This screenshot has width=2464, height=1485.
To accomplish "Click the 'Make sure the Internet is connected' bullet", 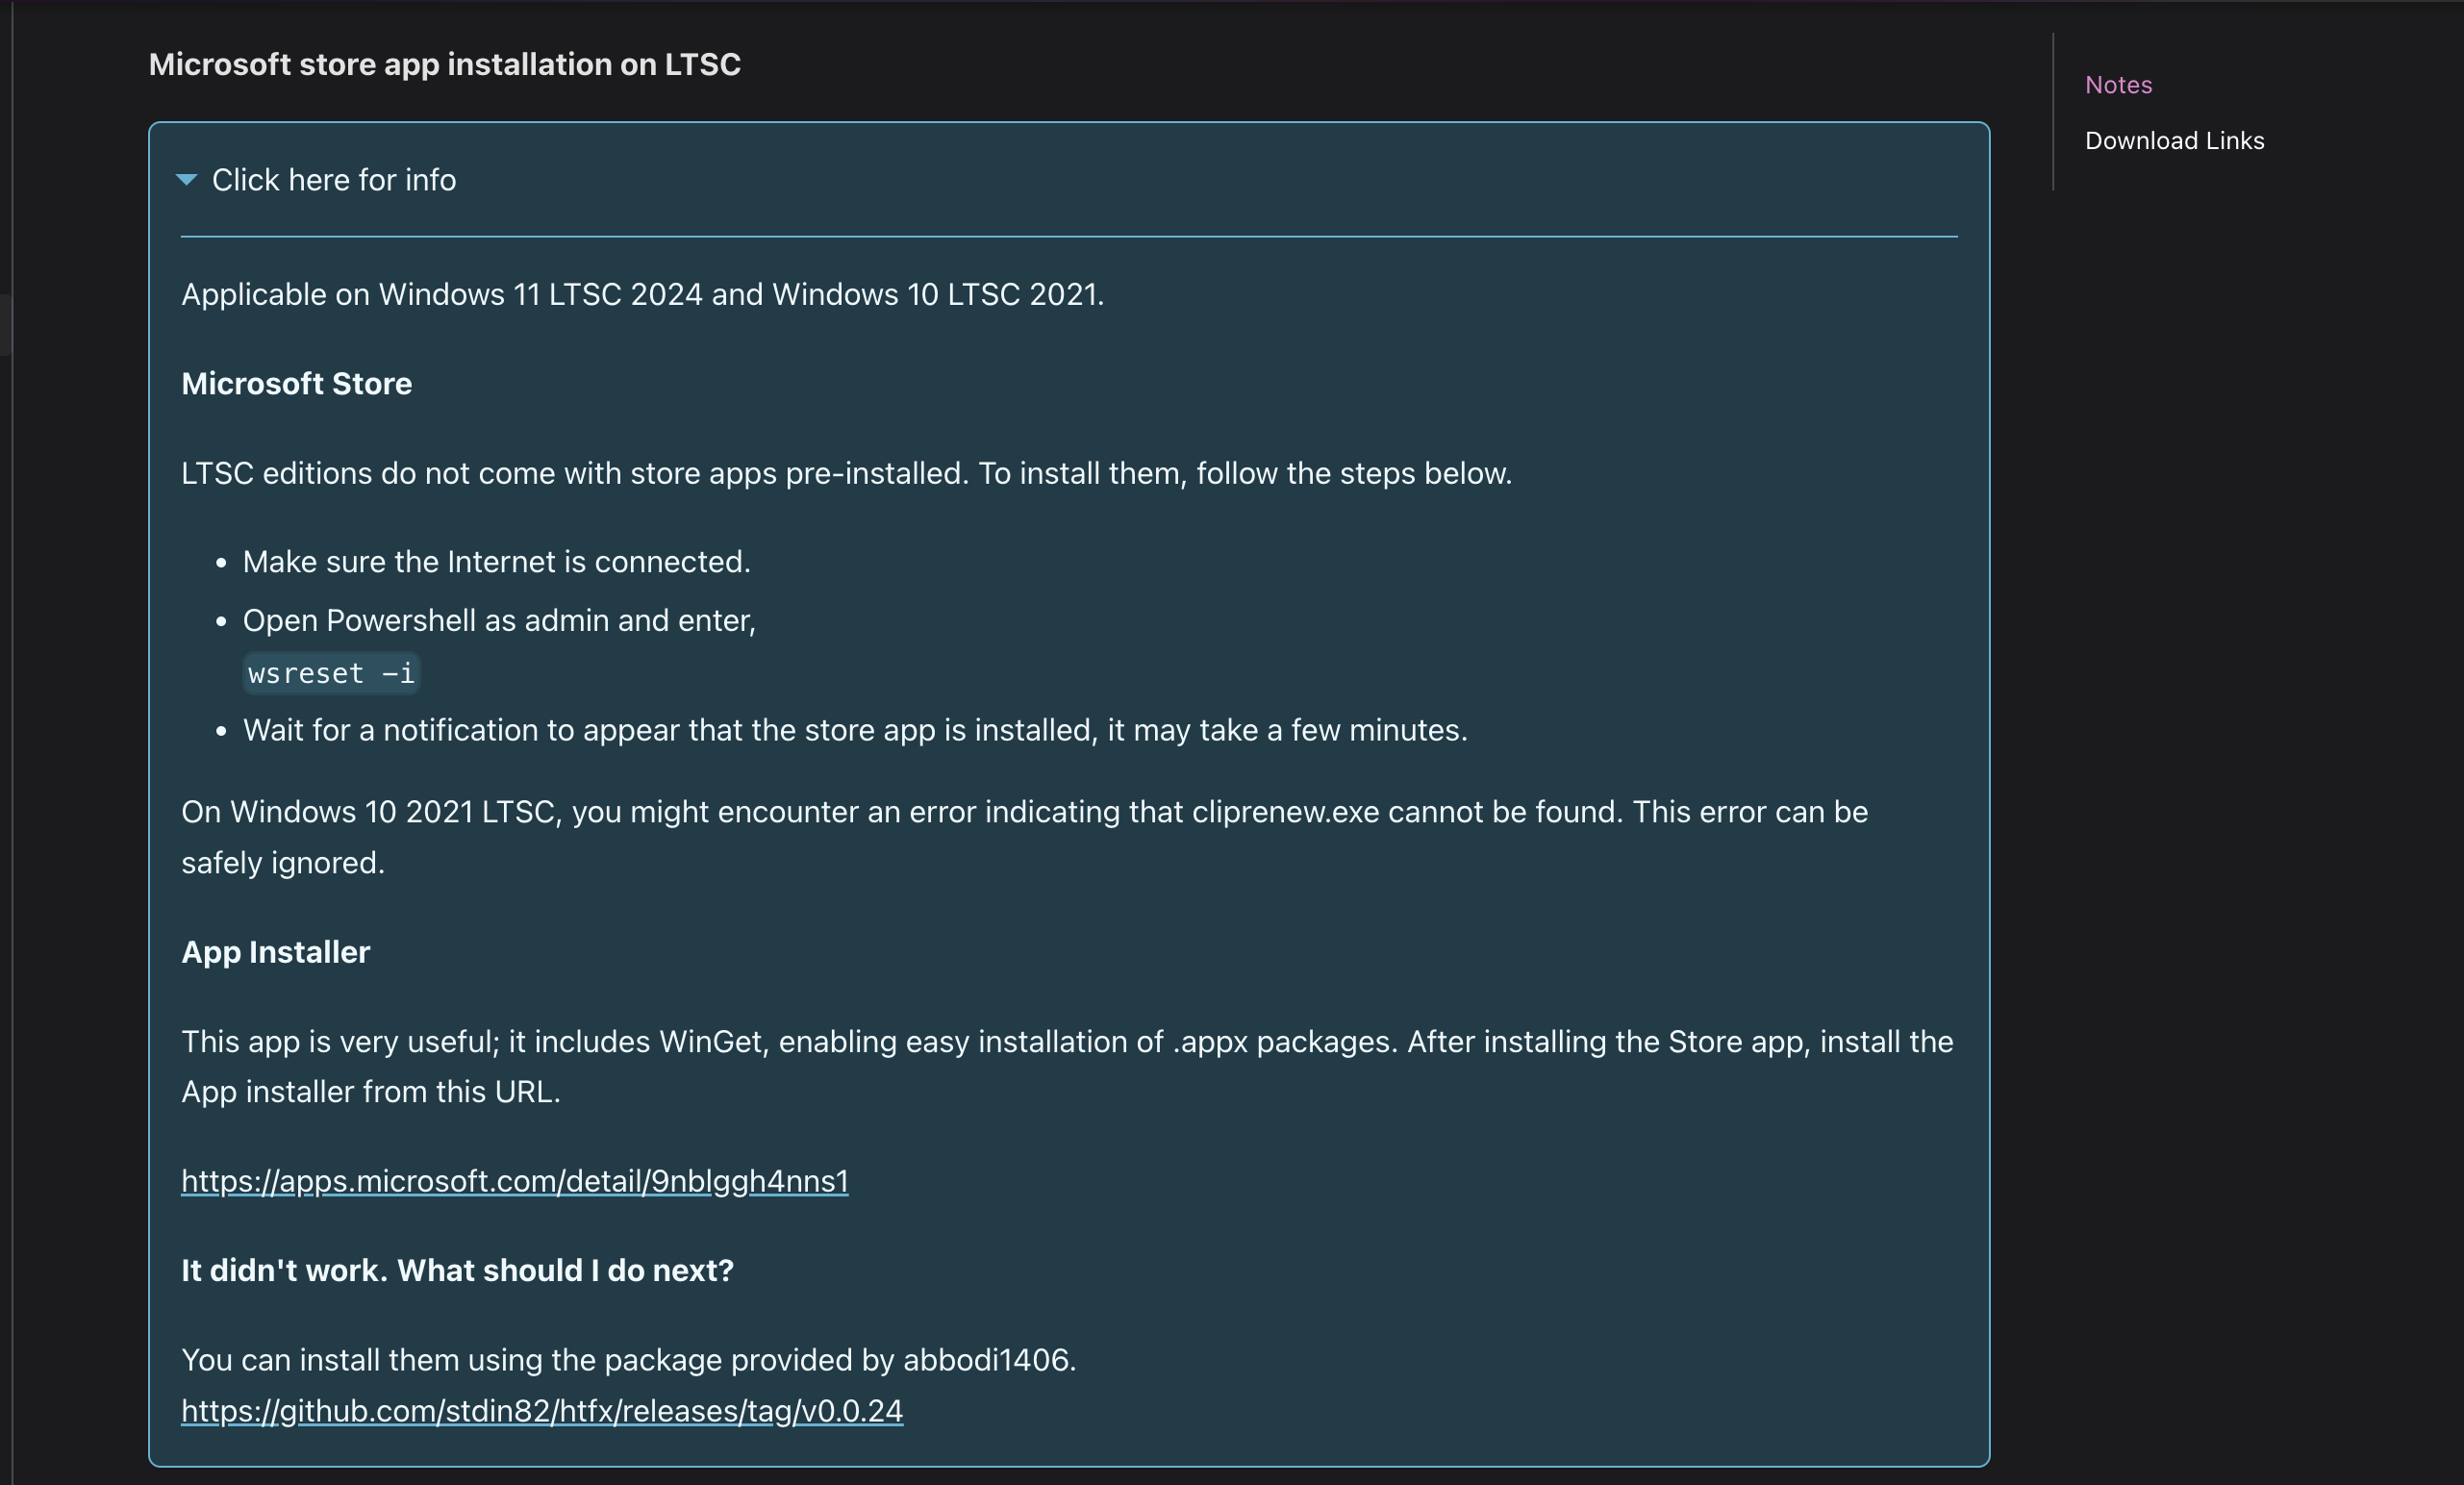I will tap(496, 562).
